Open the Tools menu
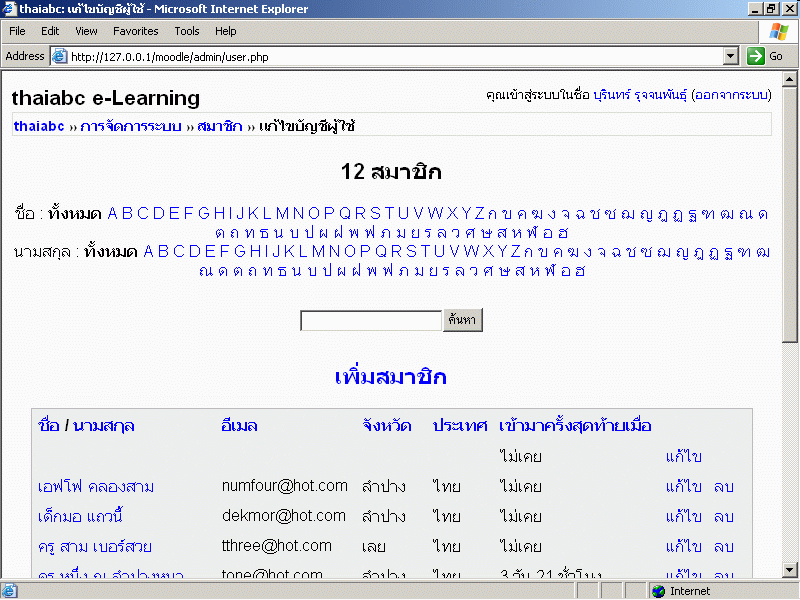Screen dimensions: 800x600 pos(187,31)
